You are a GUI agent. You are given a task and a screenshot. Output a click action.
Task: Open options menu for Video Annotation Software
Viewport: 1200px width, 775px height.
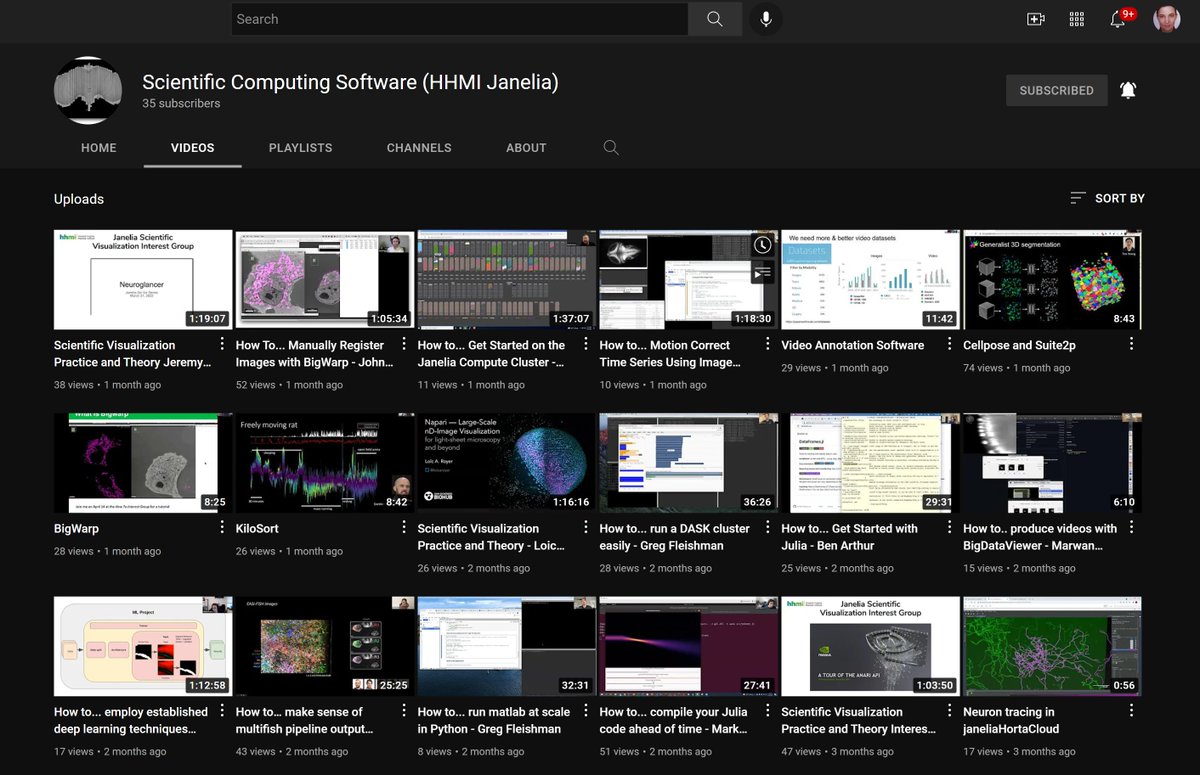click(x=950, y=344)
